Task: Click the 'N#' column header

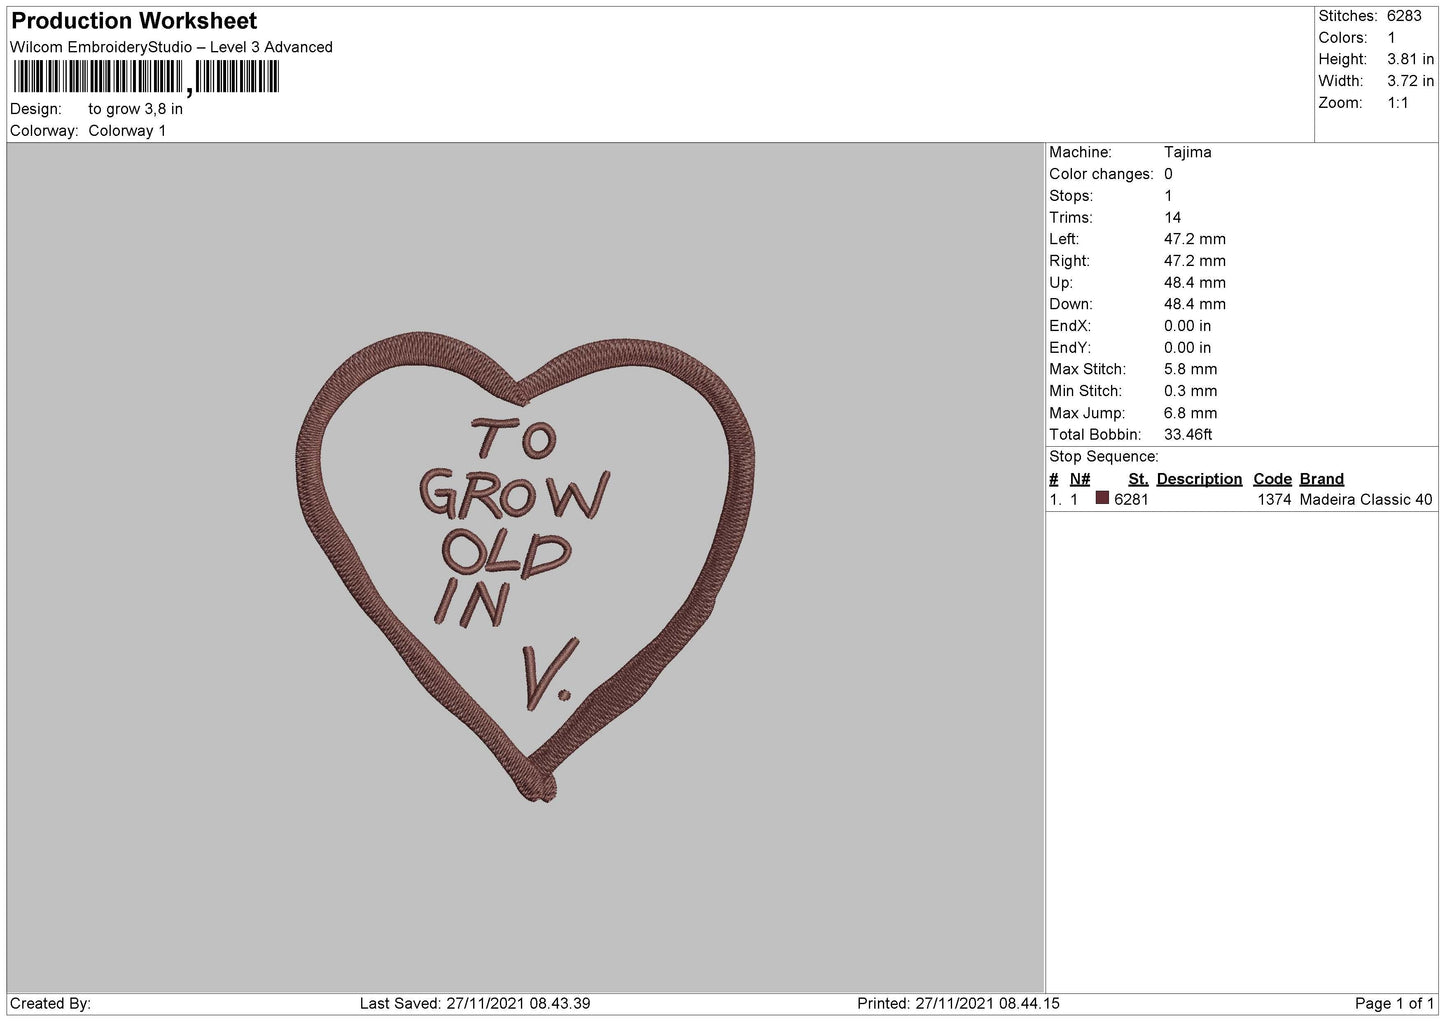Action: click(1080, 479)
